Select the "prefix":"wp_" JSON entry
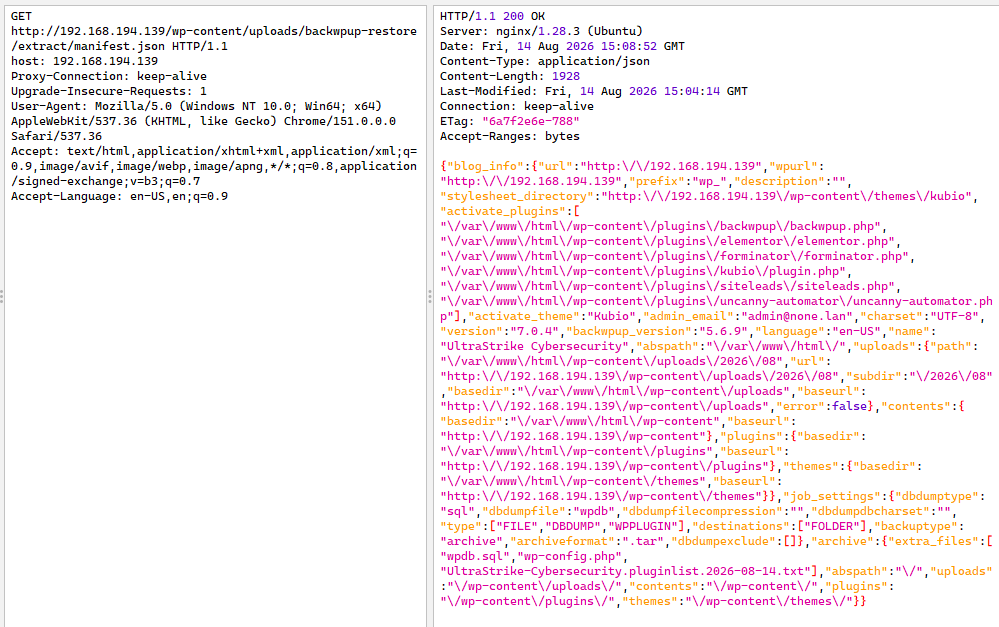Image resolution: width=999 pixels, height=627 pixels. (678, 181)
